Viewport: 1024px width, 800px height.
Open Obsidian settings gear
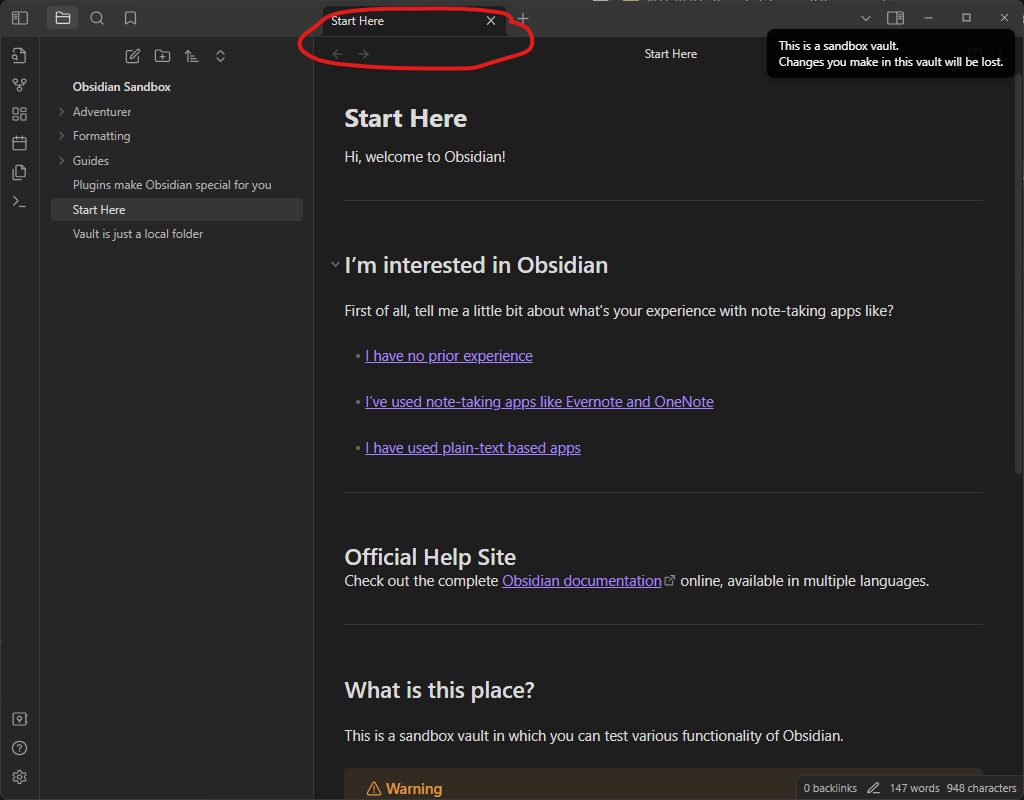[19, 777]
